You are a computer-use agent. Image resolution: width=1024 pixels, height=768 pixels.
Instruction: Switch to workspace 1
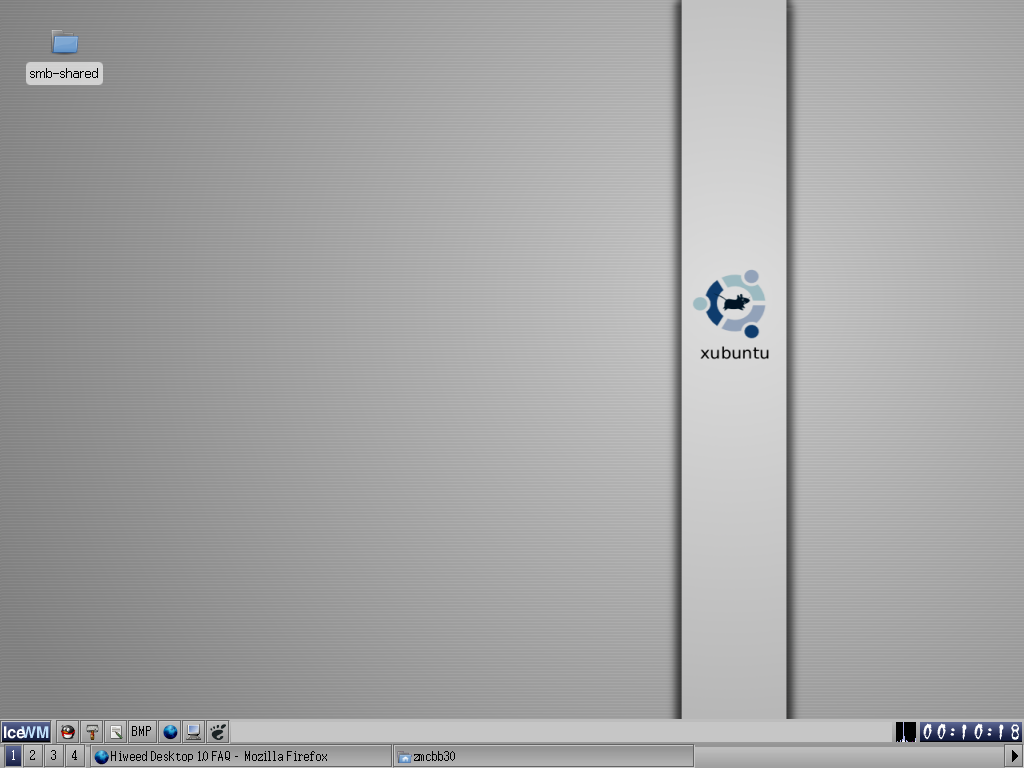coord(12,756)
